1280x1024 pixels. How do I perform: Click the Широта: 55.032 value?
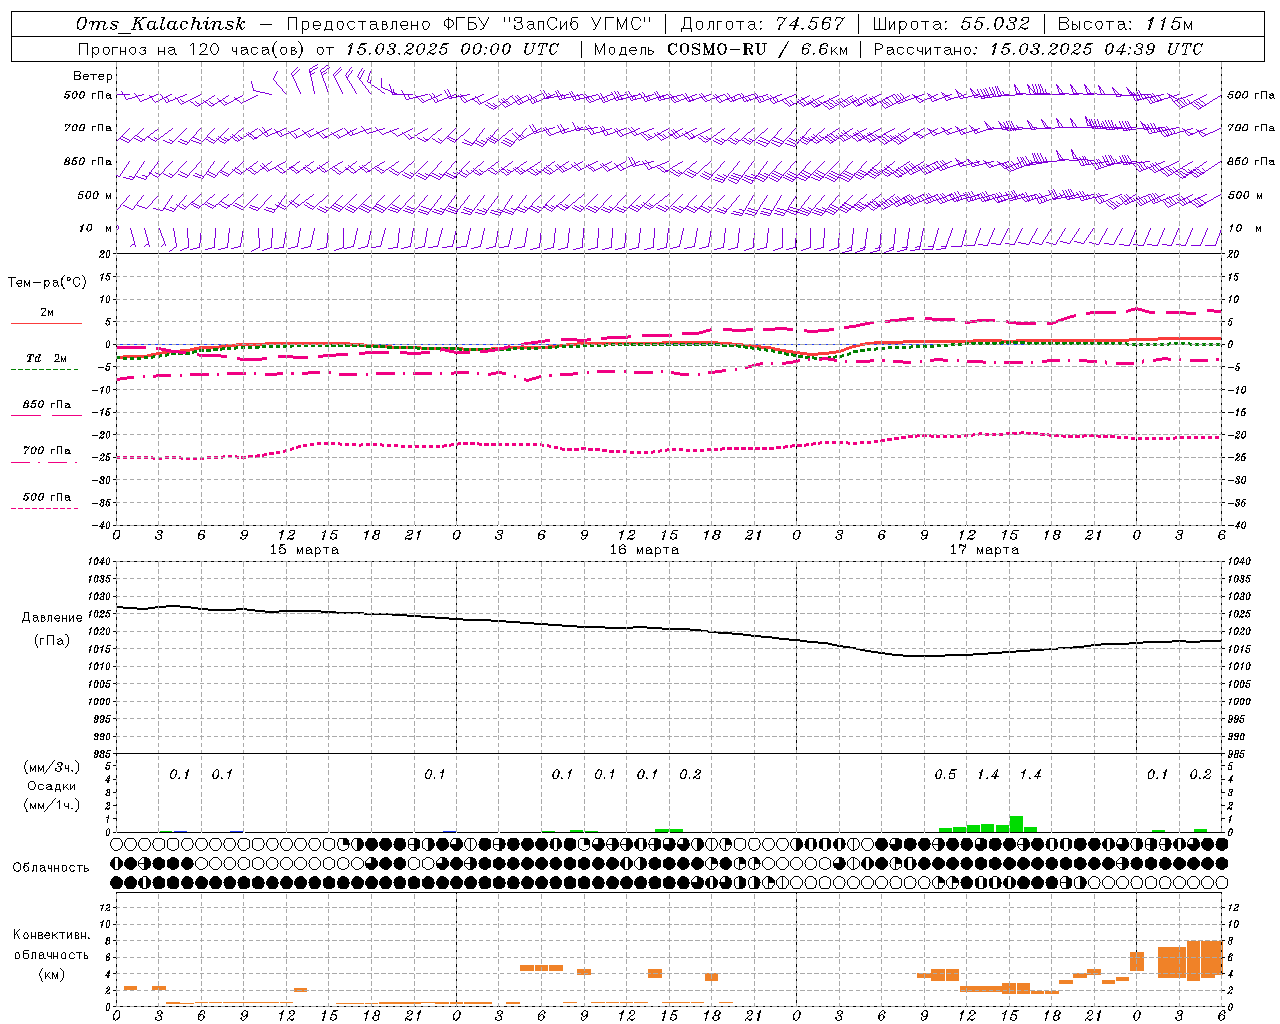pos(951,24)
